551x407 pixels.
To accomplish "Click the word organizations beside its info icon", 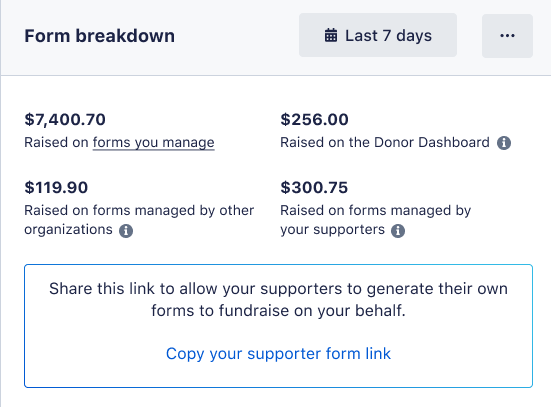I will pos(69,230).
